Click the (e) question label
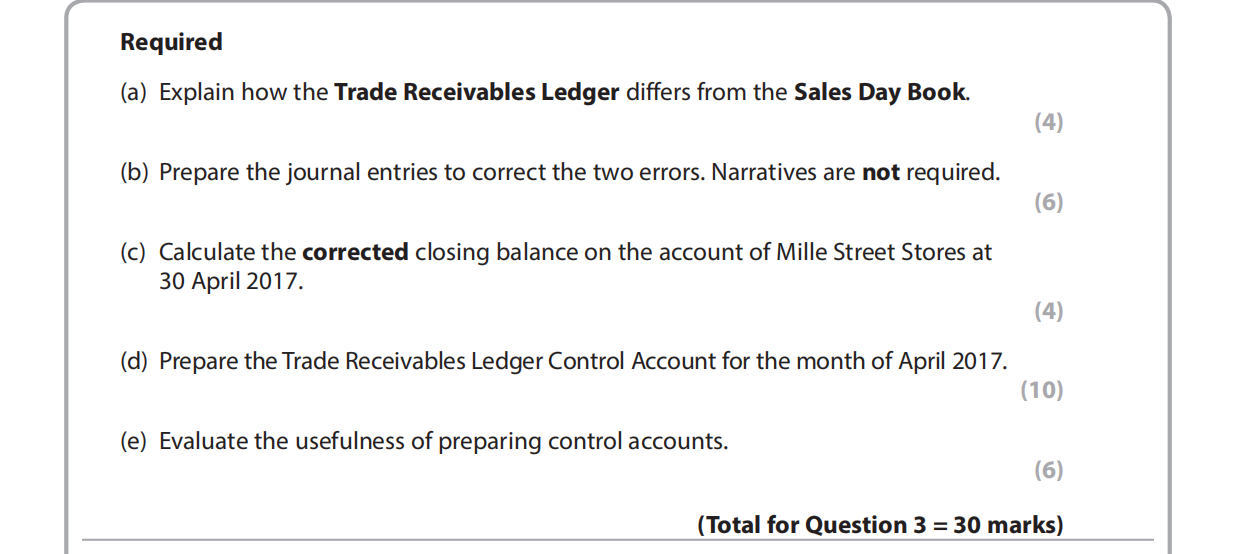Viewport: 1236px width, 554px height. [x=133, y=441]
